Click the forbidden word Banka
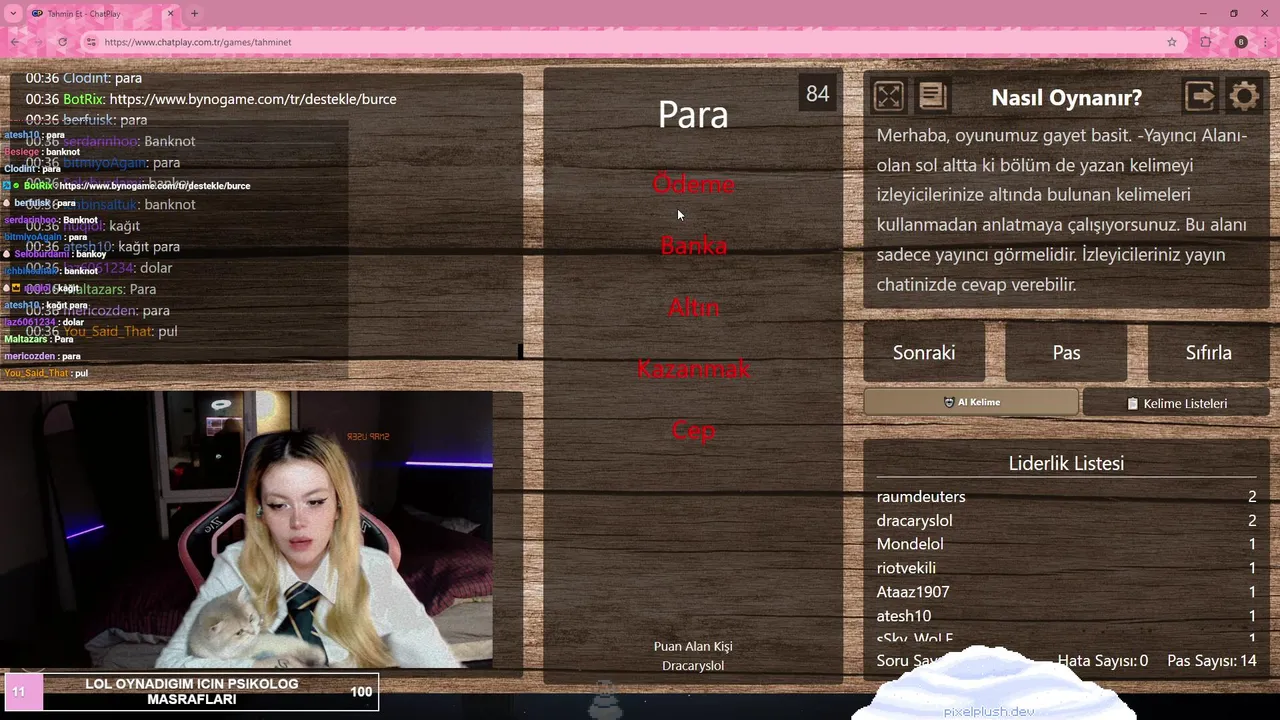 693,245
